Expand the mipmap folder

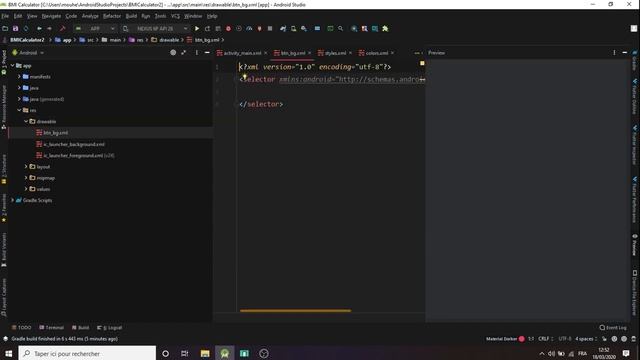point(26,178)
